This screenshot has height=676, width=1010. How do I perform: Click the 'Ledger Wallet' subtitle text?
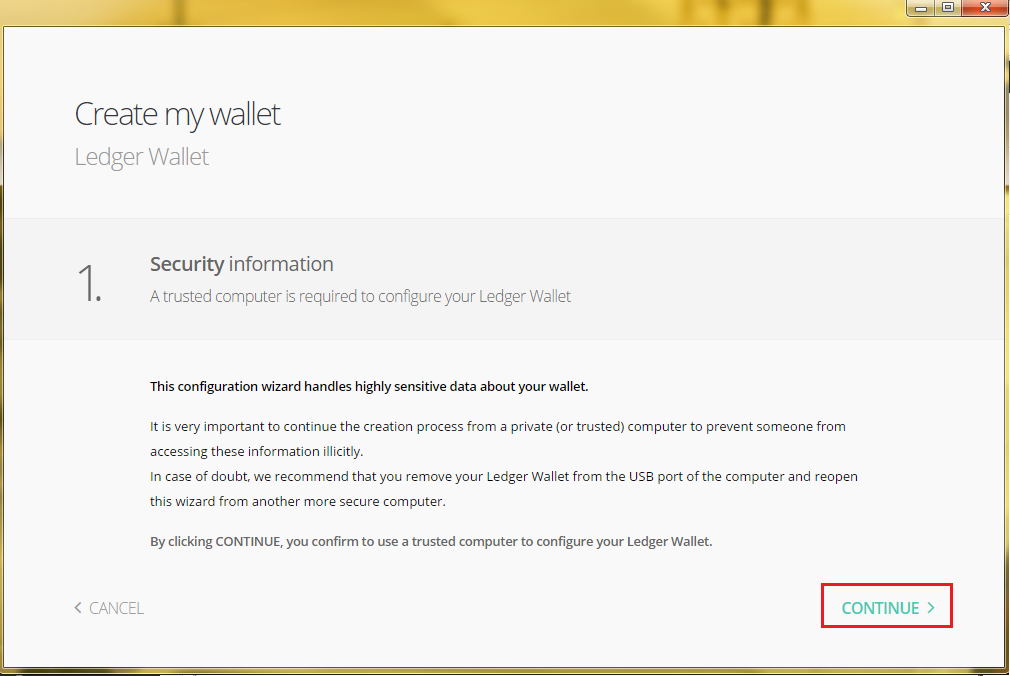click(142, 157)
